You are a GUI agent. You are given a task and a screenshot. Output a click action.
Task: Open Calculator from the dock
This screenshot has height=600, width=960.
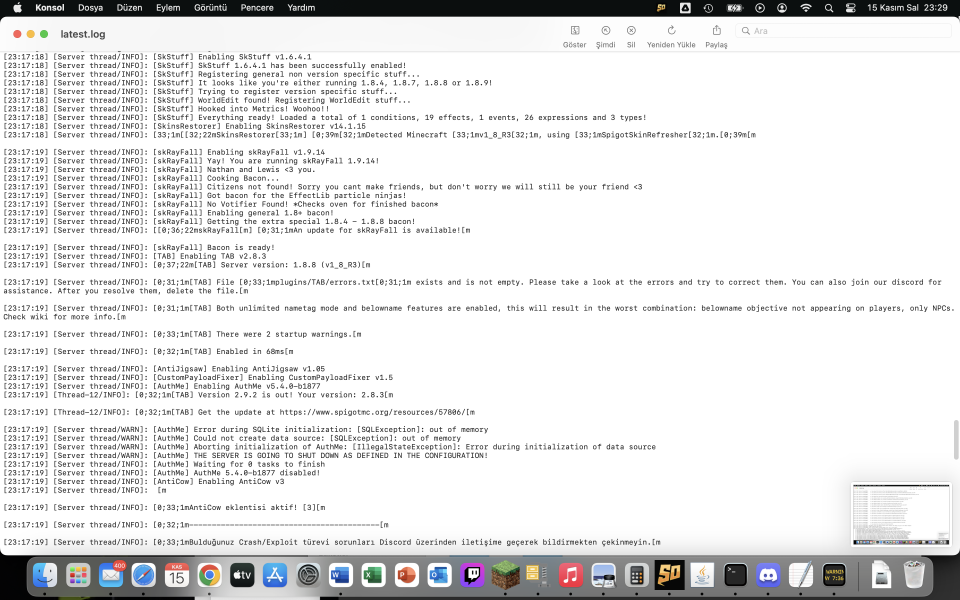click(x=637, y=575)
